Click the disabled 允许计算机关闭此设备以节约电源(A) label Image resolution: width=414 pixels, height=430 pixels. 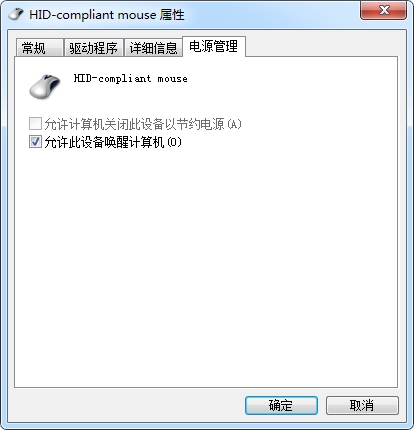(143, 124)
